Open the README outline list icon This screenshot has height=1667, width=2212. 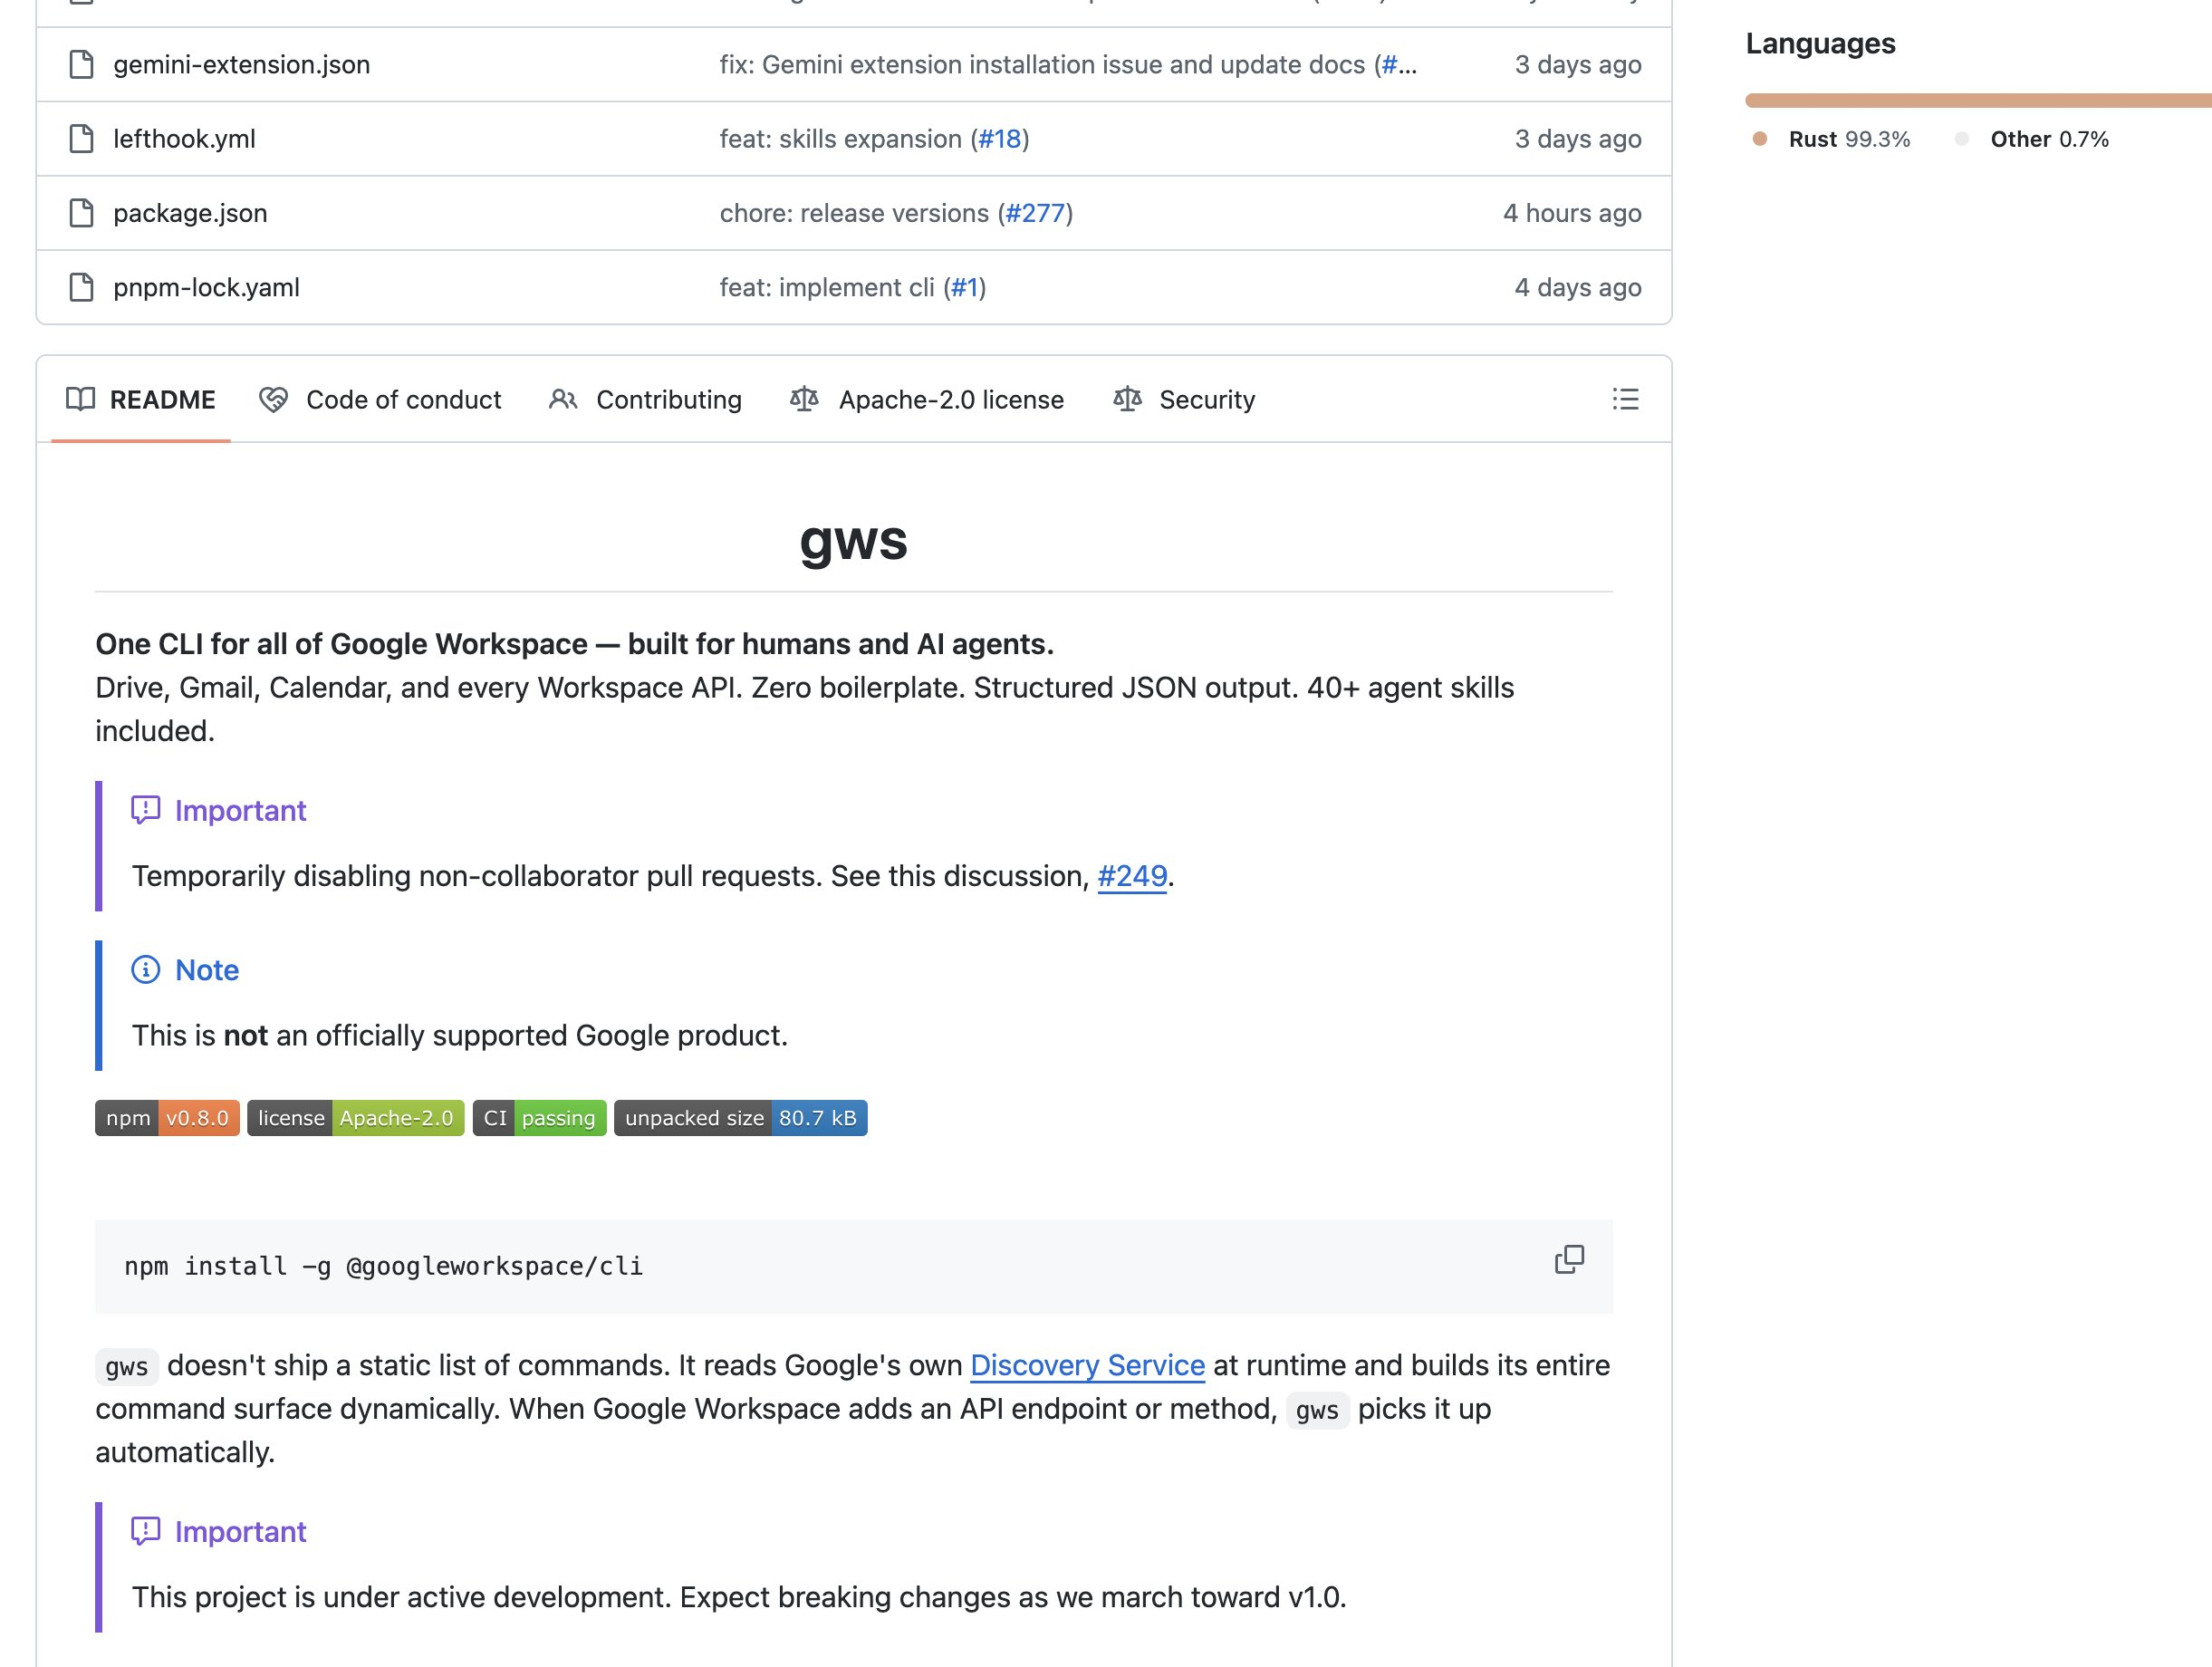click(x=1625, y=399)
